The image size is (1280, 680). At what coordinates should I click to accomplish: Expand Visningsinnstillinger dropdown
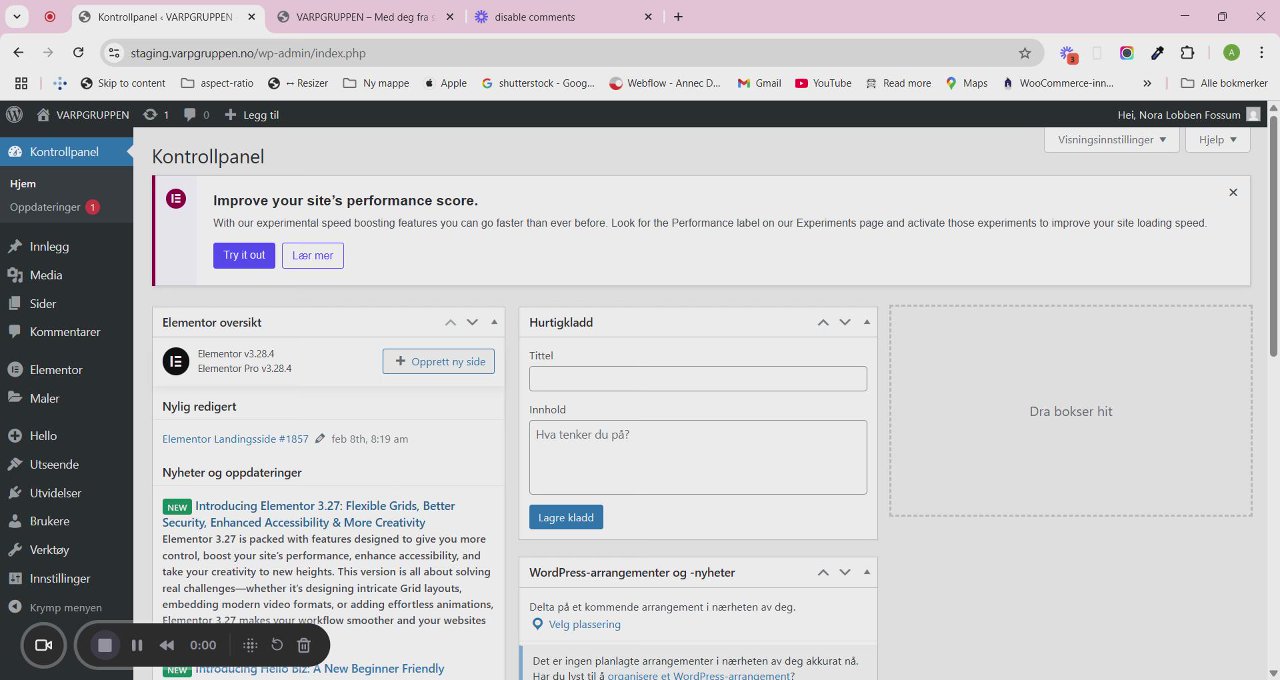(1111, 140)
